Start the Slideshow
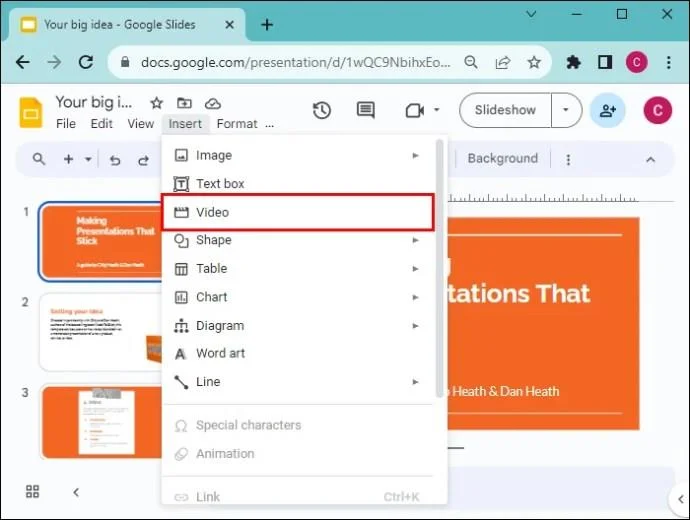The image size is (690, 520). coord(505,110)
